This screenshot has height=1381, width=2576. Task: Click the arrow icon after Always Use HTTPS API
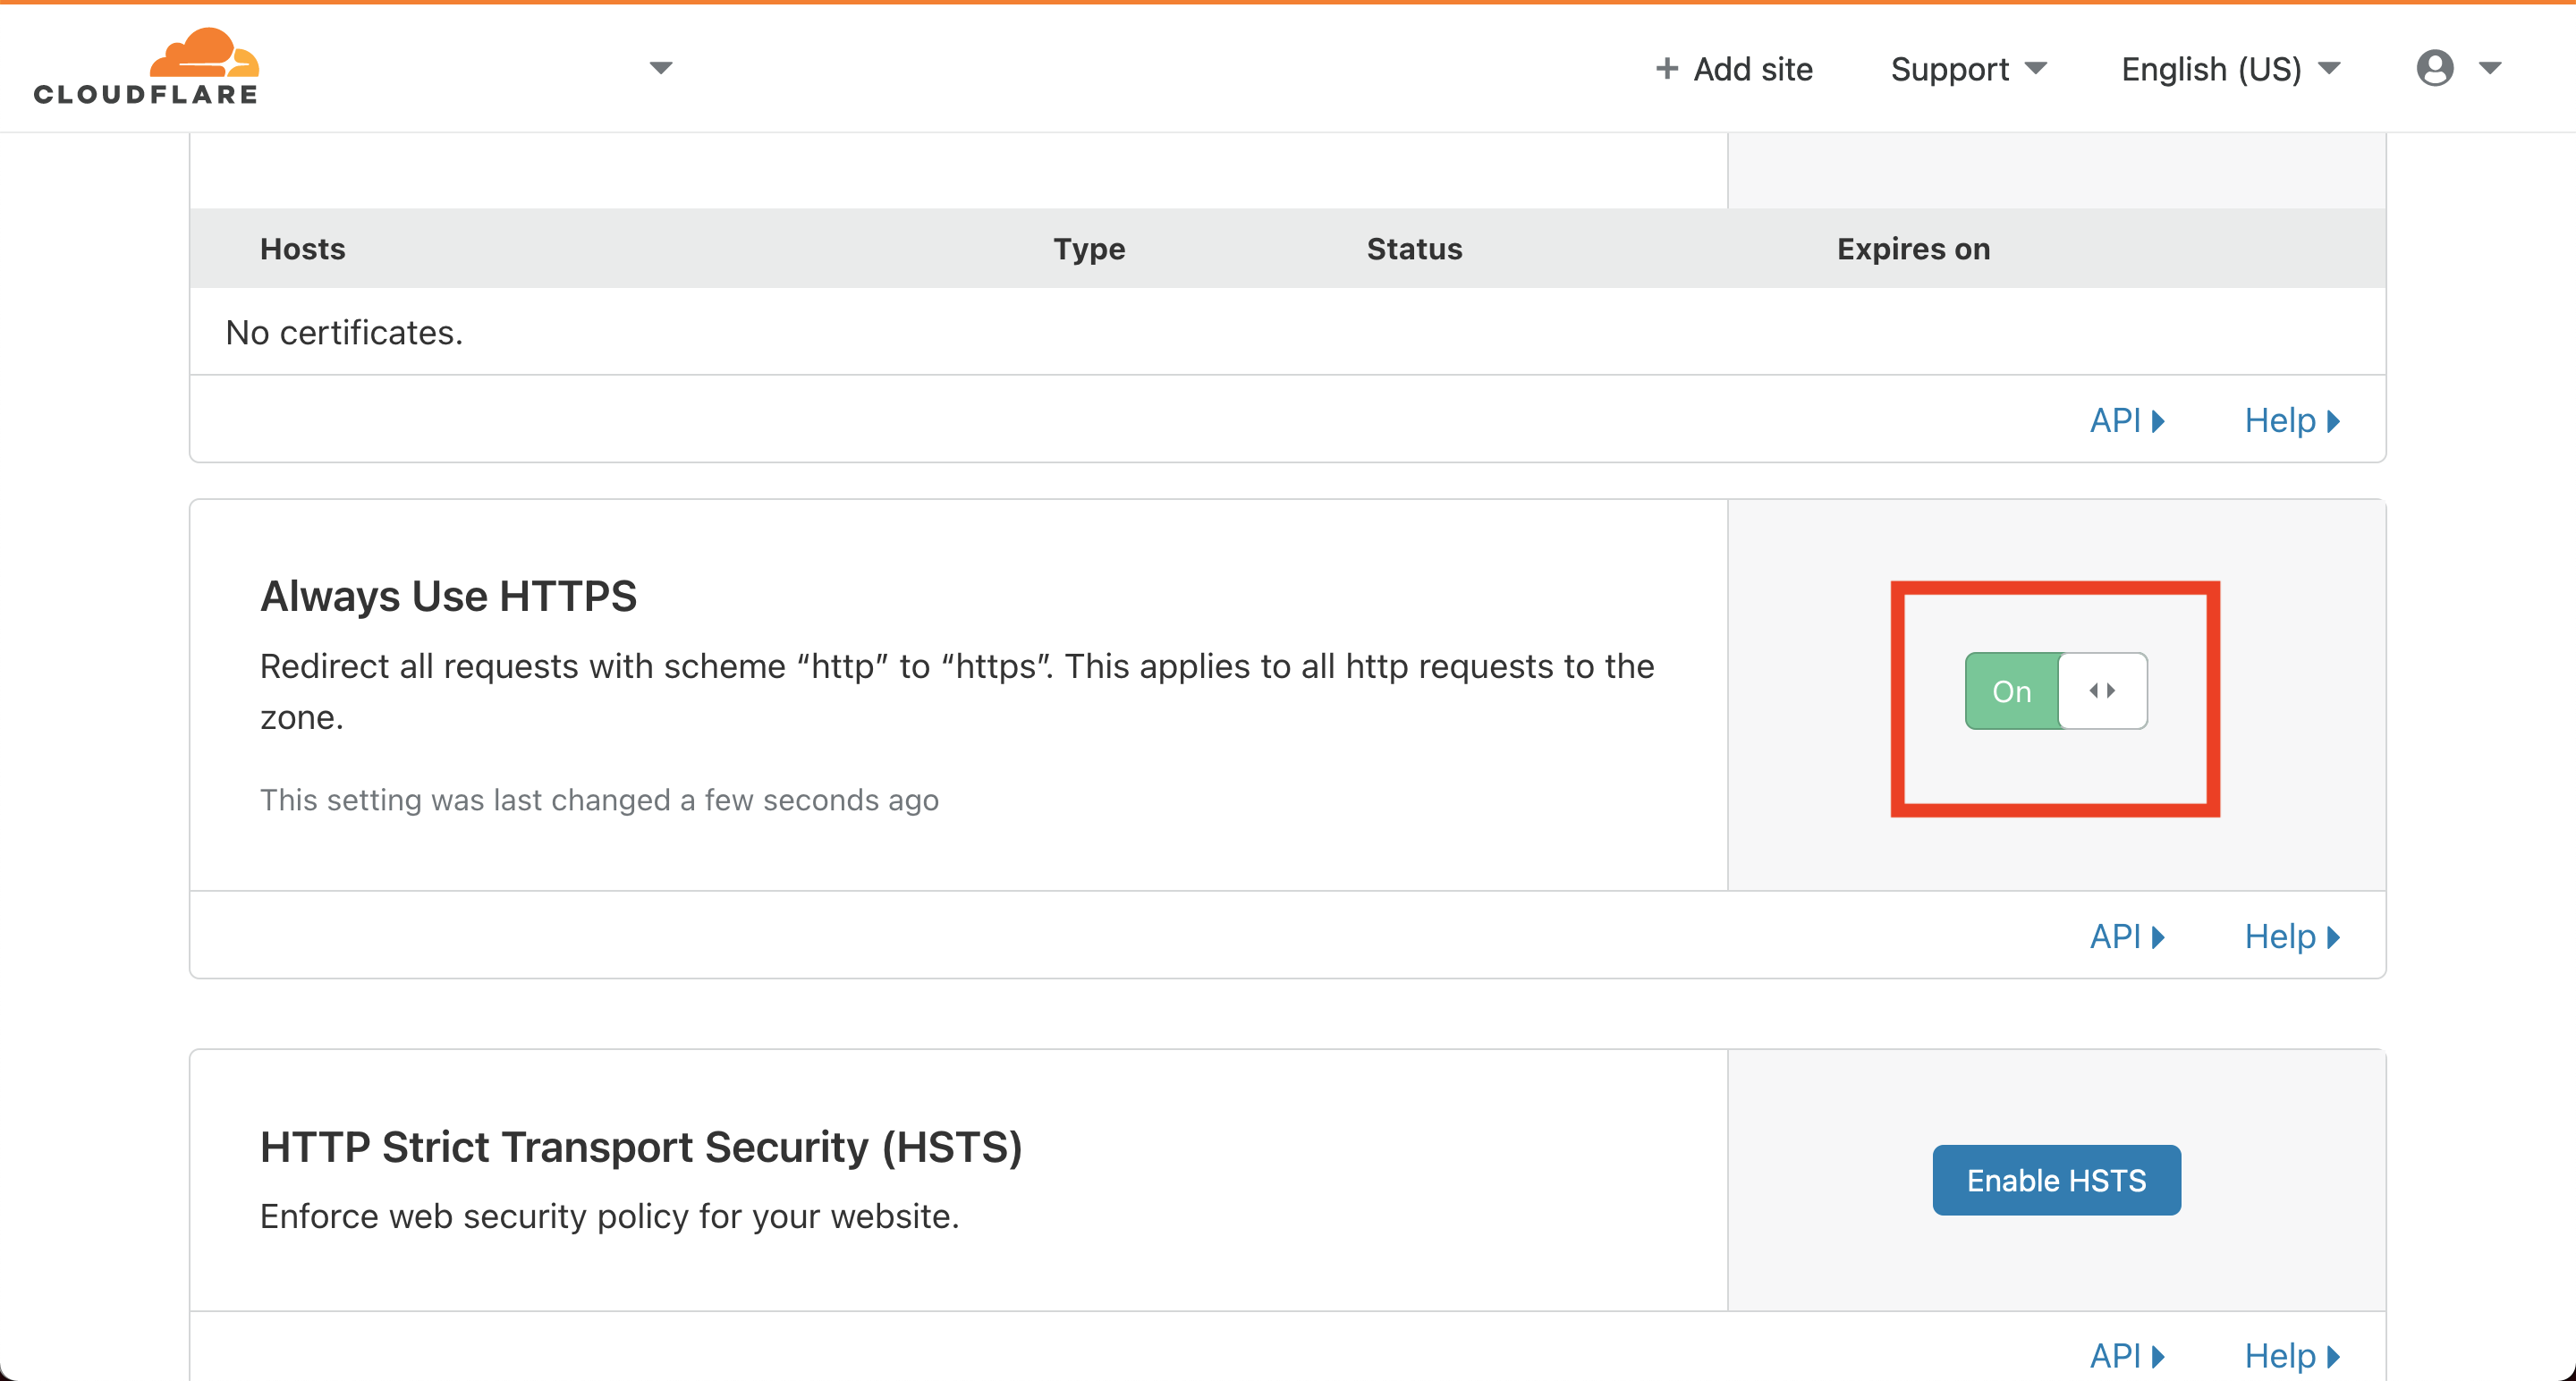(2158, 937)
